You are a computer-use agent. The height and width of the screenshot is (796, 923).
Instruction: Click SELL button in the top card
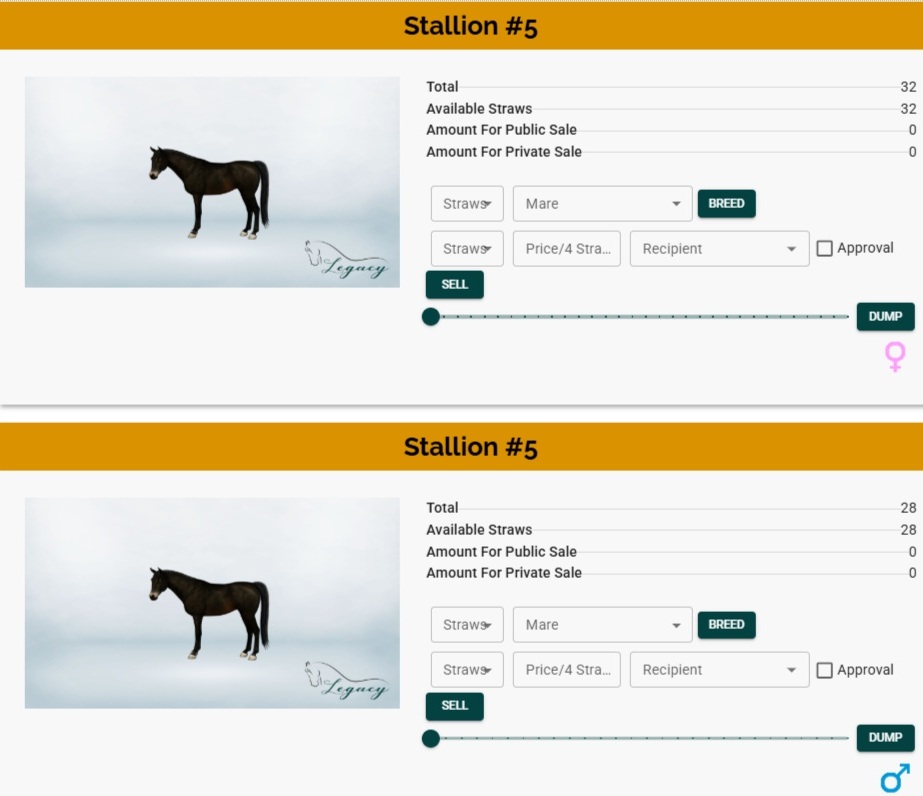pos(454,285)
